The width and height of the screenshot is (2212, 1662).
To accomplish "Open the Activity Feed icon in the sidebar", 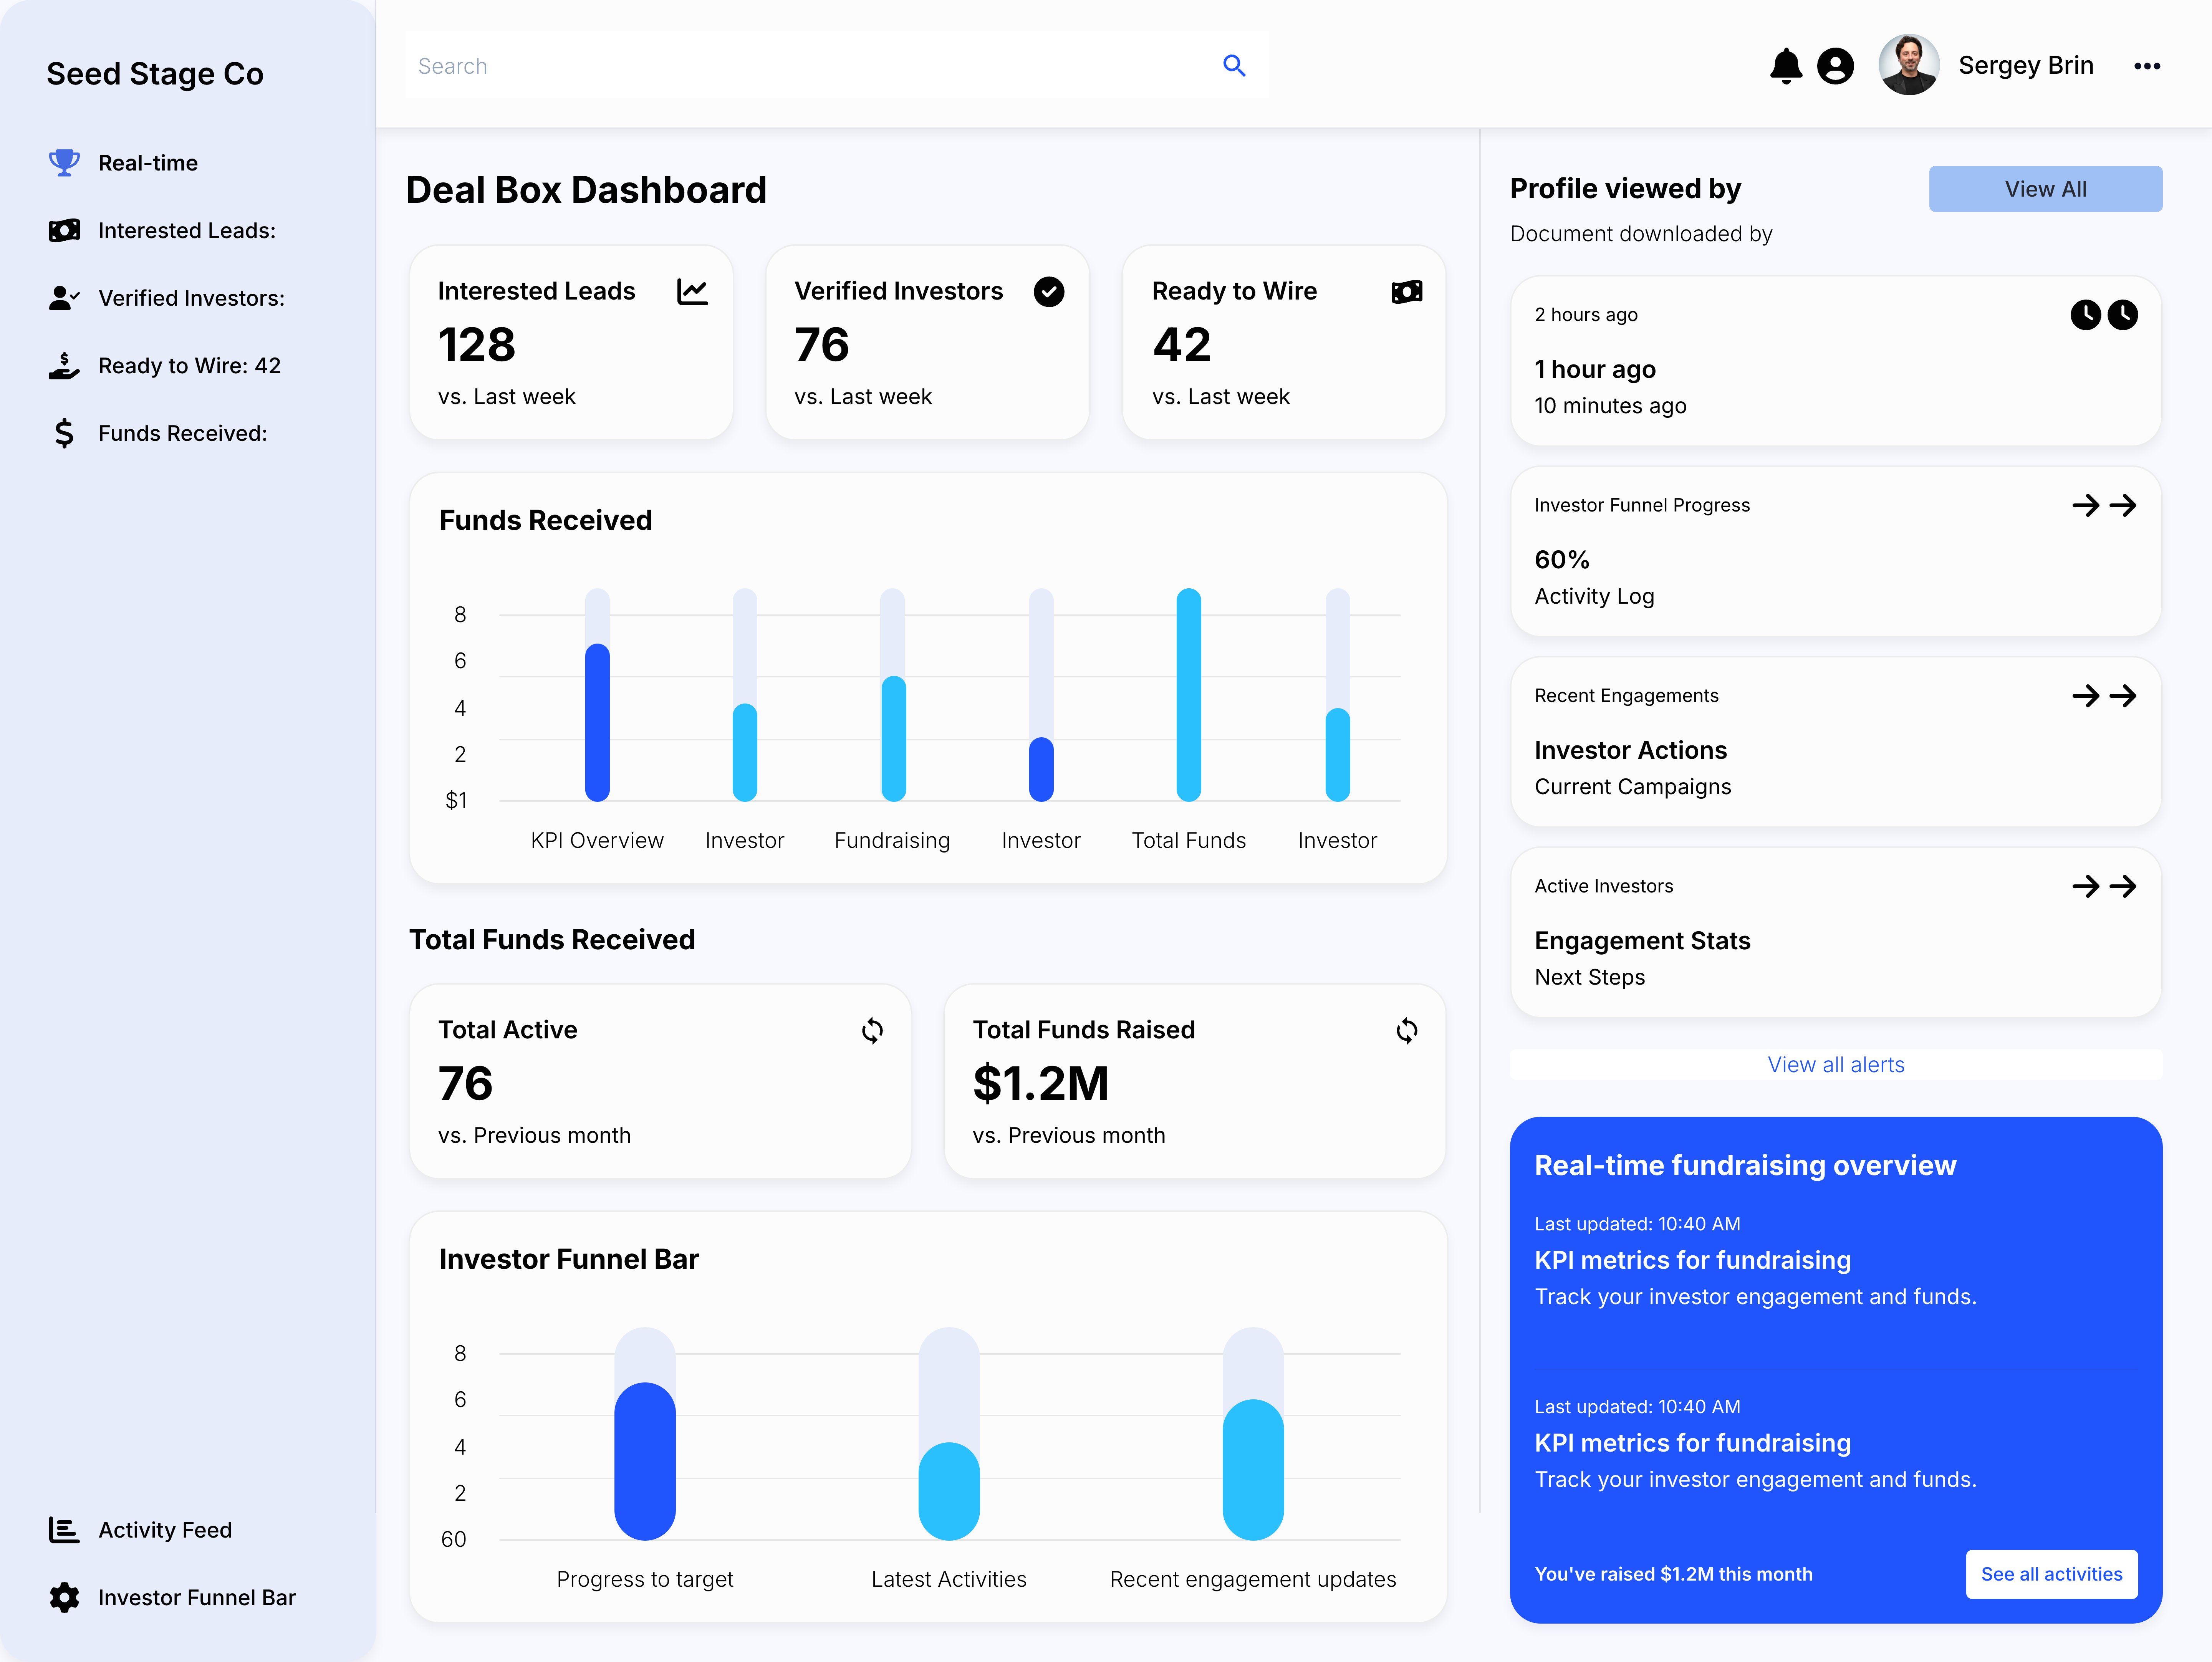I will [x=64, y=1529].
